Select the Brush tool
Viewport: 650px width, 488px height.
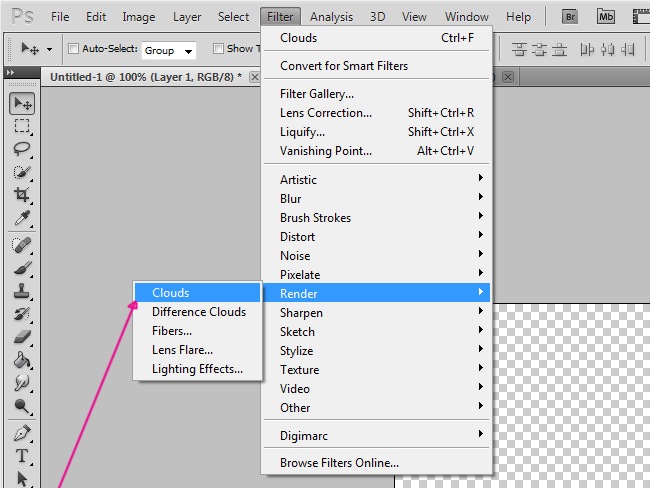tap(22, 268)
